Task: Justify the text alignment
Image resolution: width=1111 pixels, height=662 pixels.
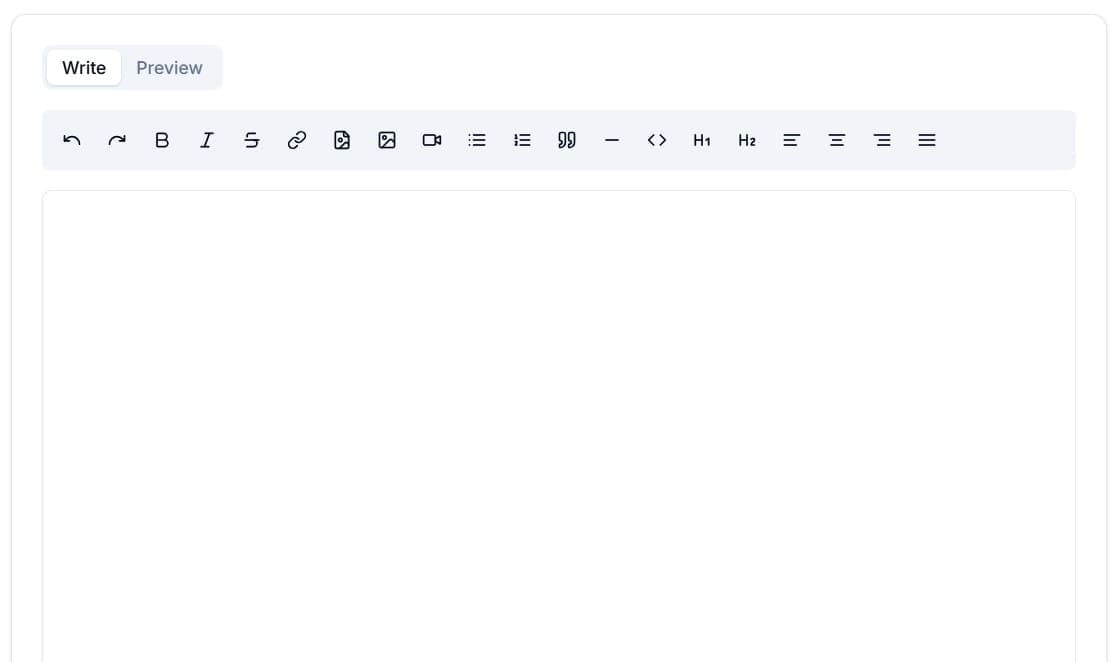Action: (x=927, y=140)
